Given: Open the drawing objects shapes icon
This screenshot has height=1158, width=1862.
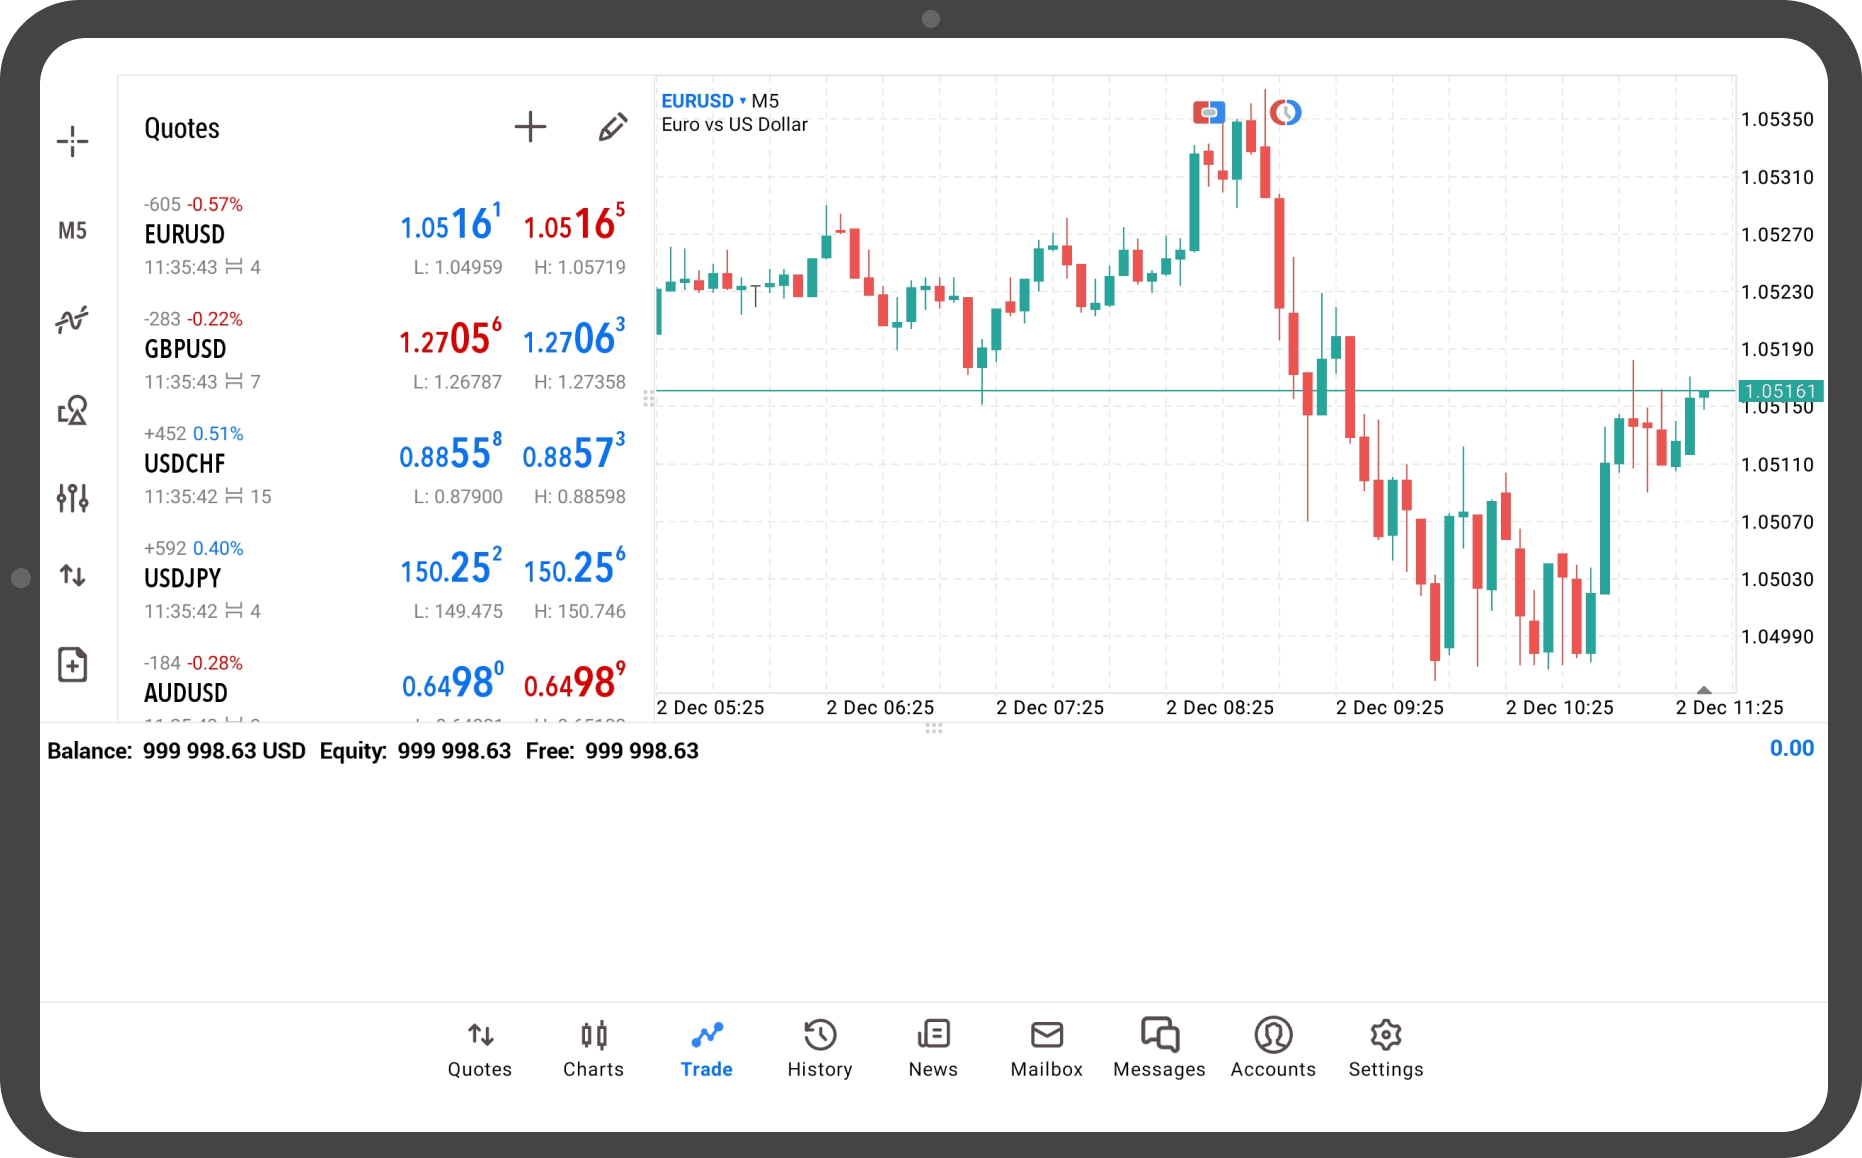Looking at the screenshot, I should 72,410.
